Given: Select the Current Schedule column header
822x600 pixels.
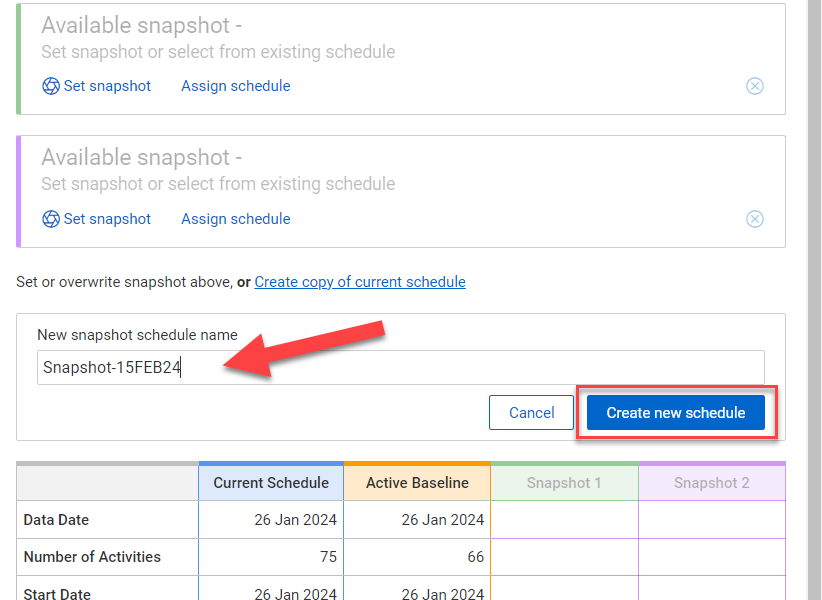Looking at the screenshot, I should click(271, 483).
